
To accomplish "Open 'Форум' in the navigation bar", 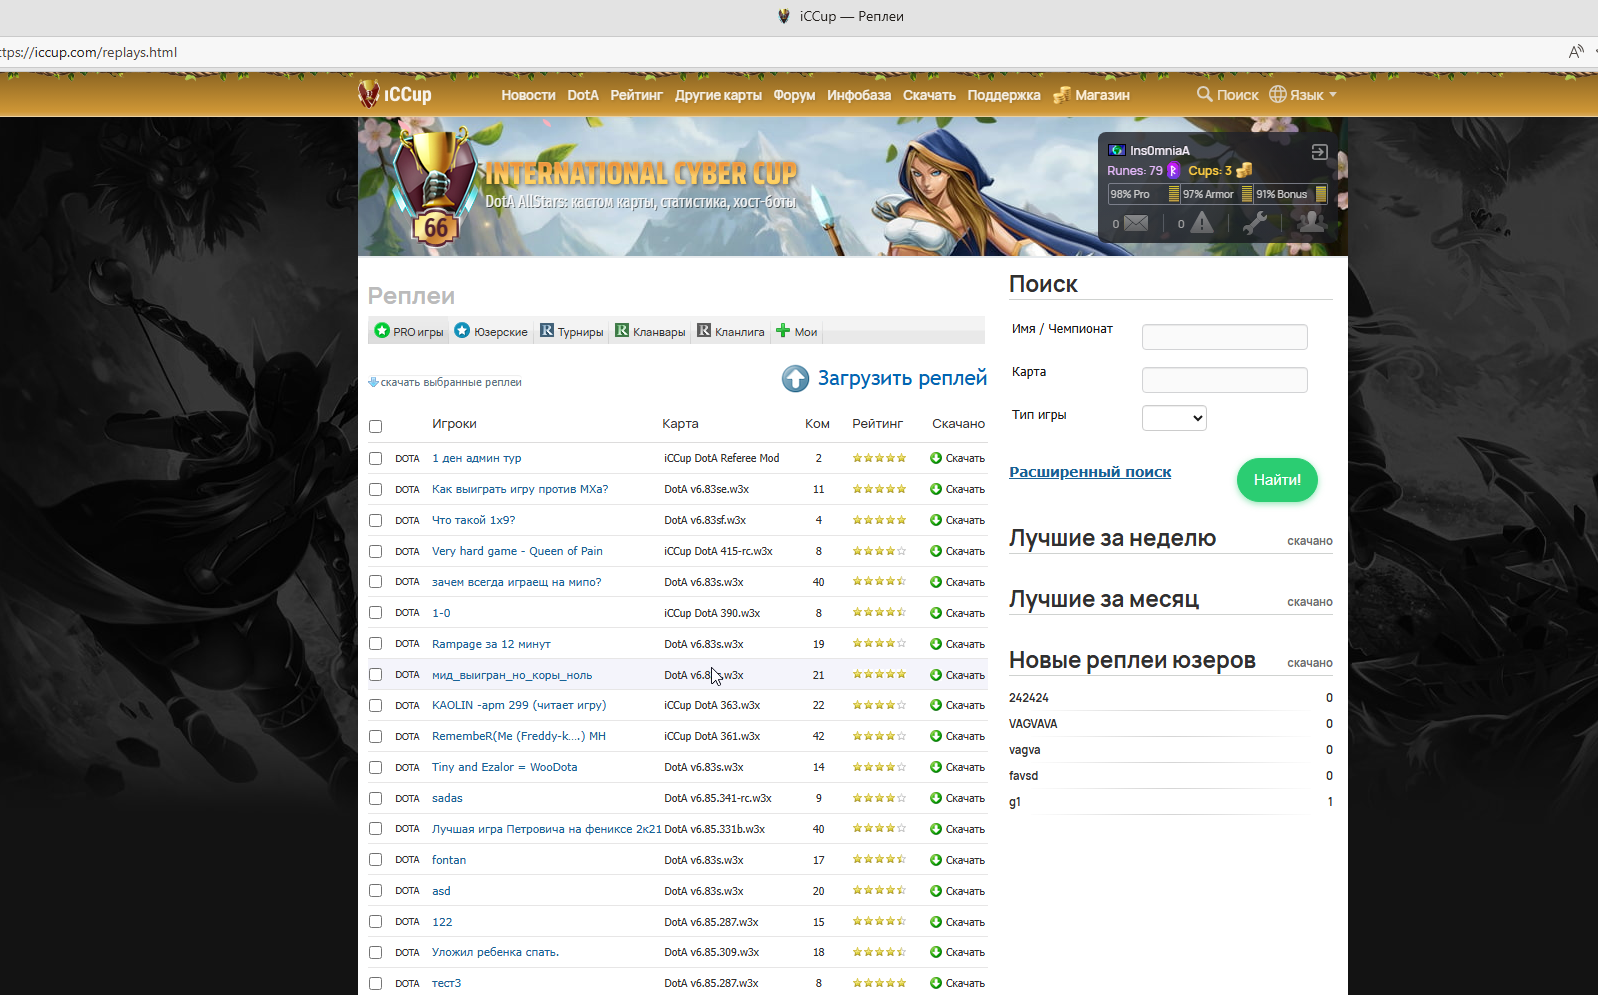I will [794, 95].
